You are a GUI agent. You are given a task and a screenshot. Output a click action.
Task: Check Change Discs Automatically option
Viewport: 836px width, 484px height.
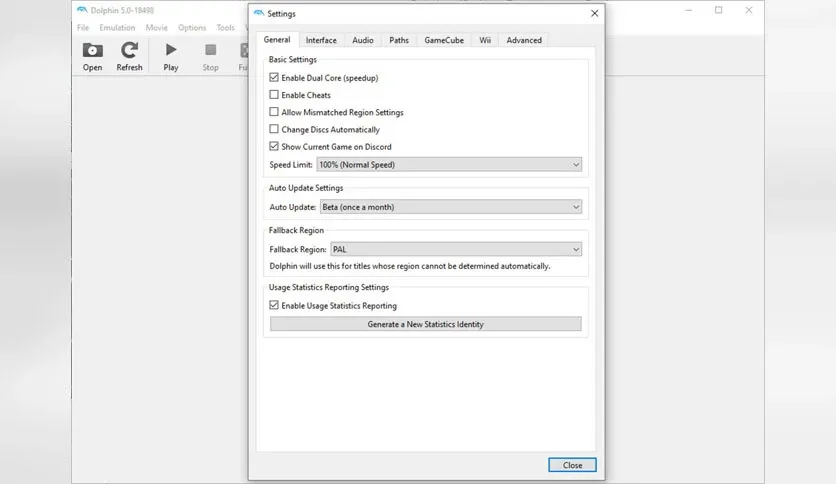coord(274,129)
